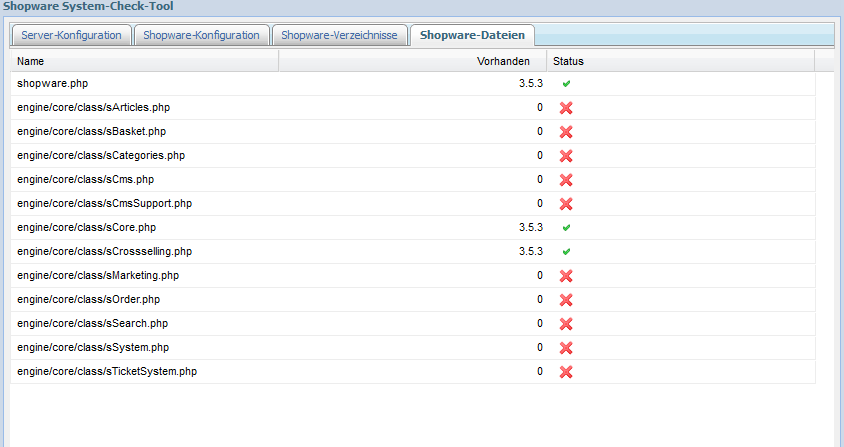Click green check icon for sCore.php
The width and height of the screenshot is (844, 447).
566,228
